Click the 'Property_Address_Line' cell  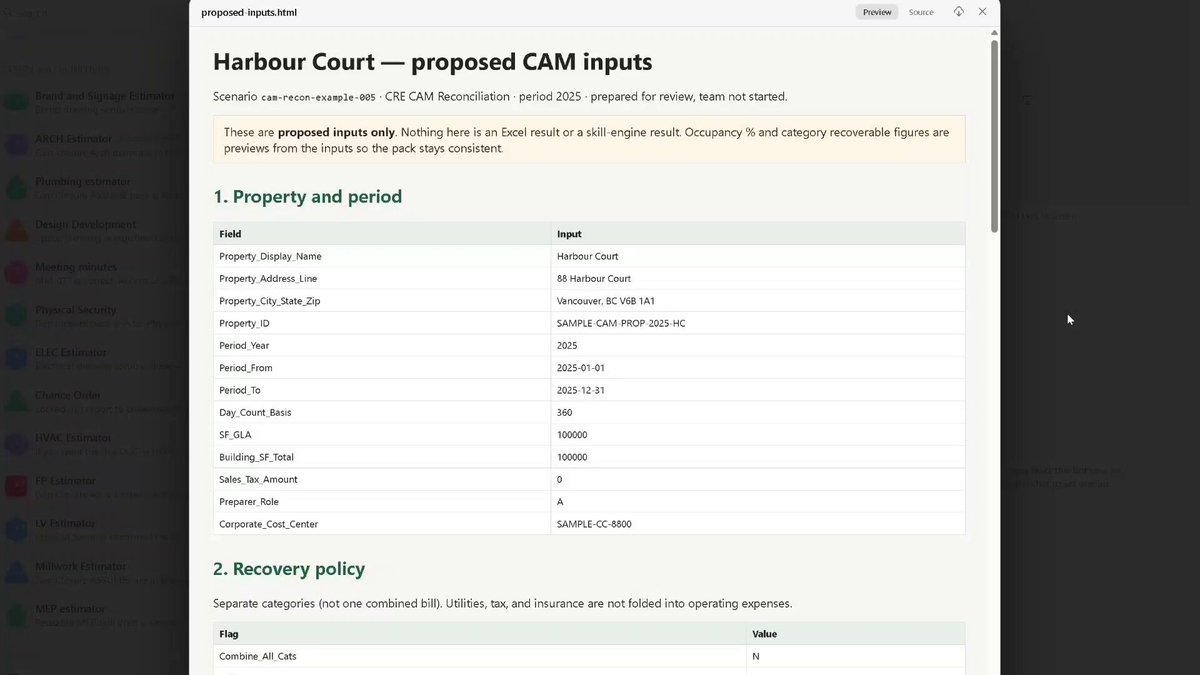tap(382, 278)
